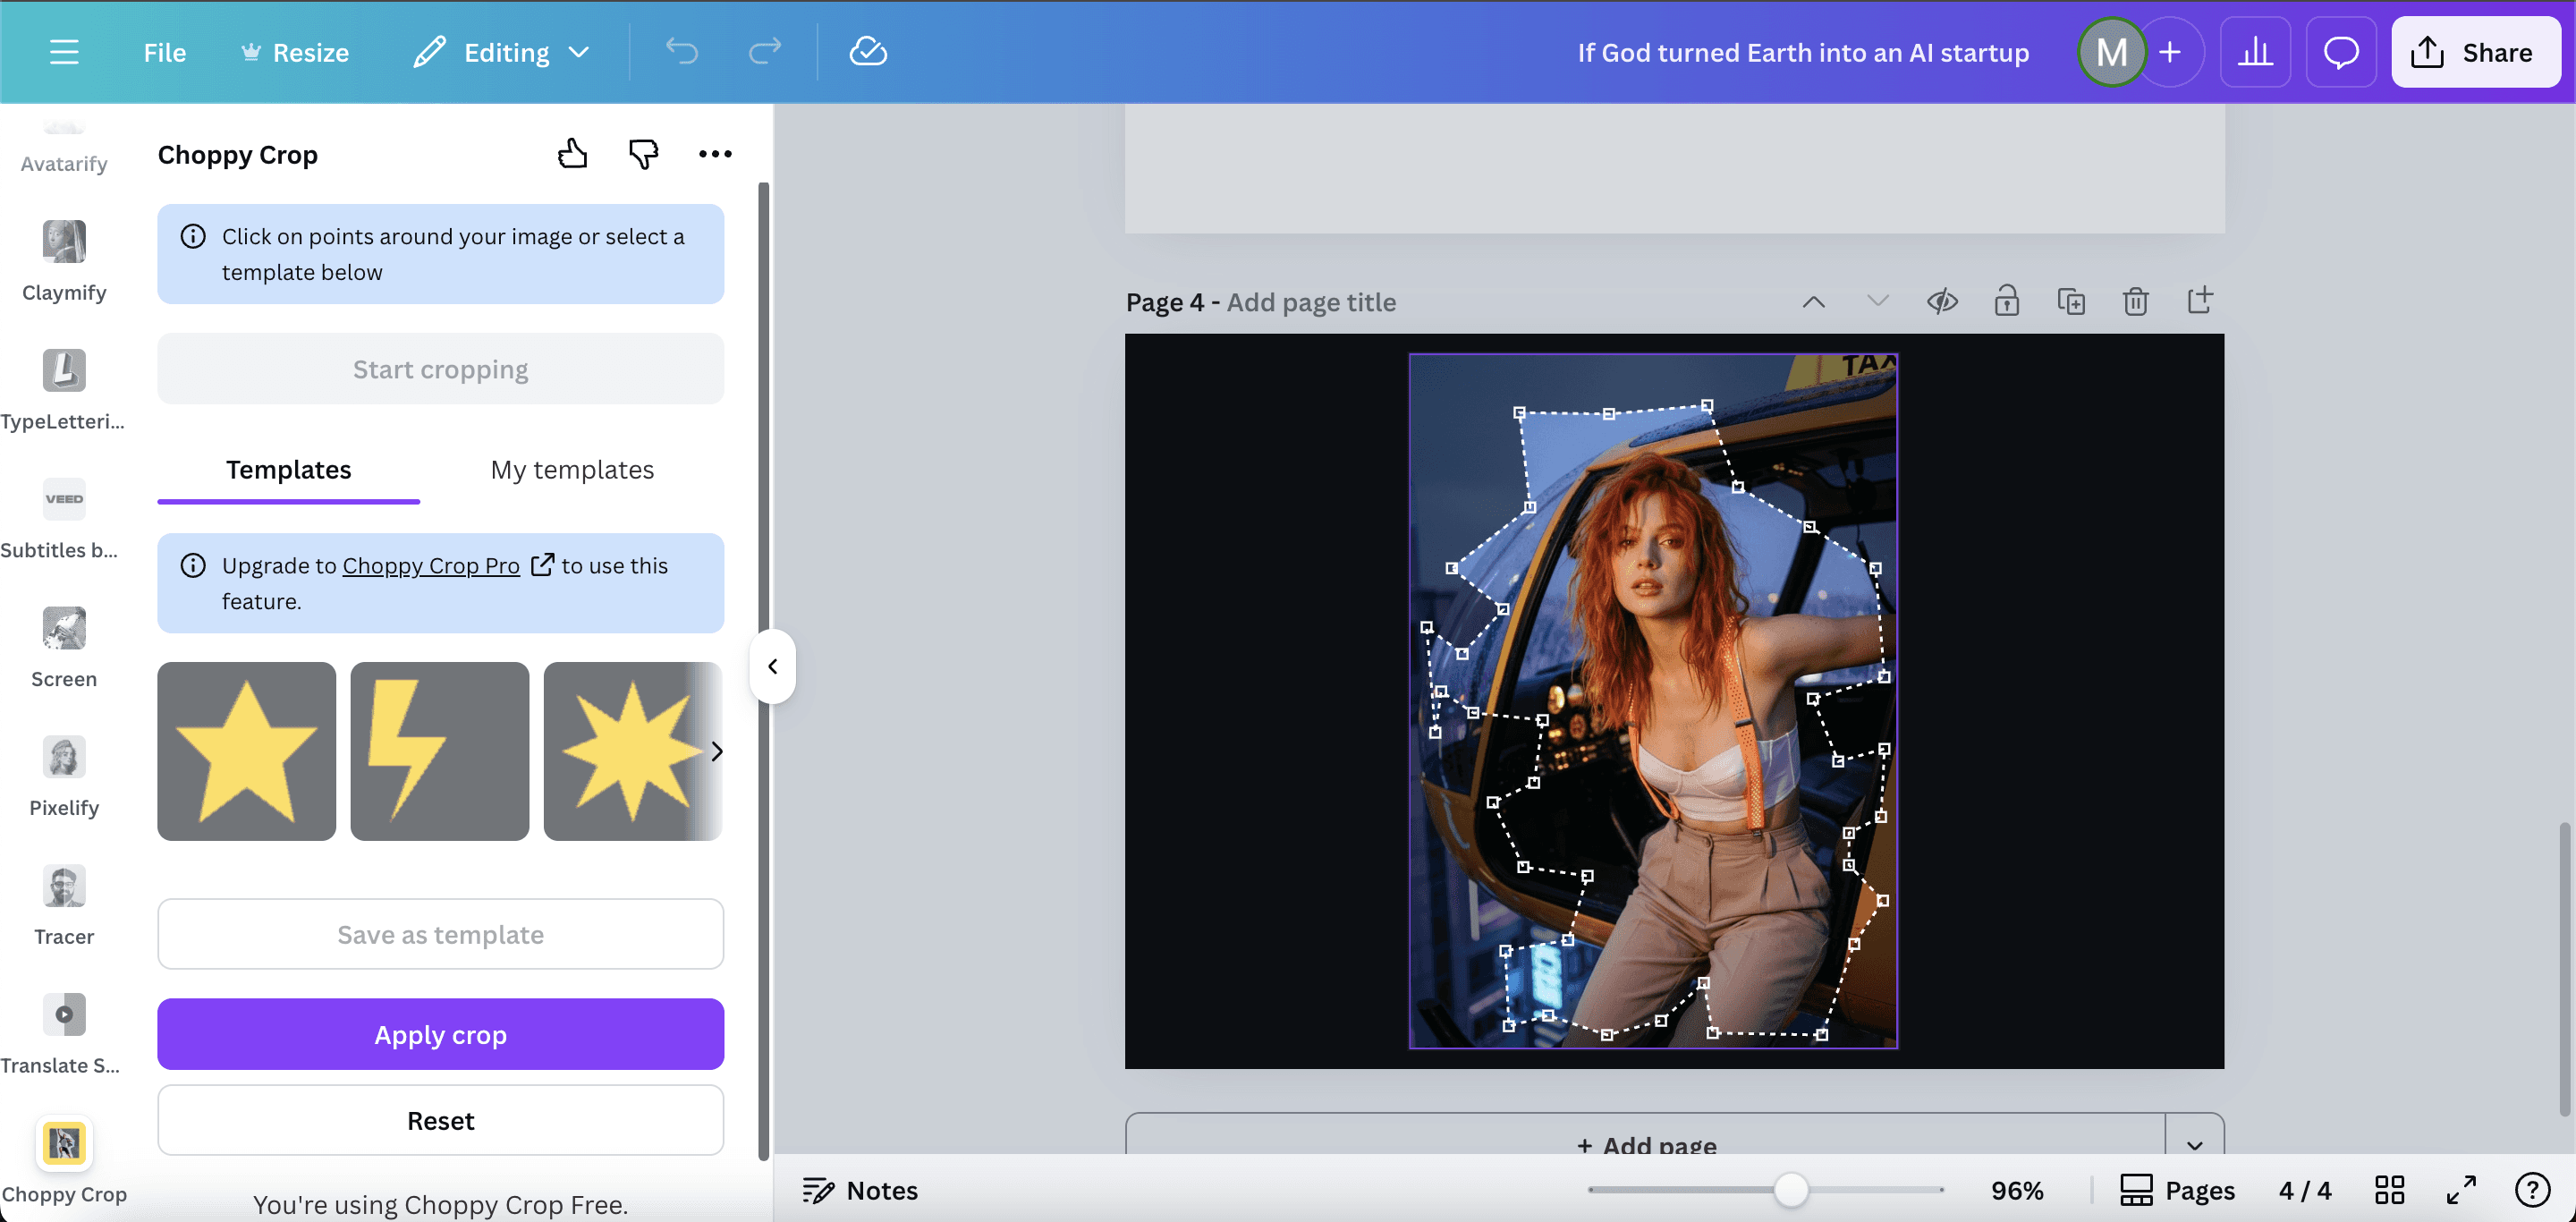Switch to the My templates tab
This screenshot has height=1222, width=2576.
click(572, 470)
